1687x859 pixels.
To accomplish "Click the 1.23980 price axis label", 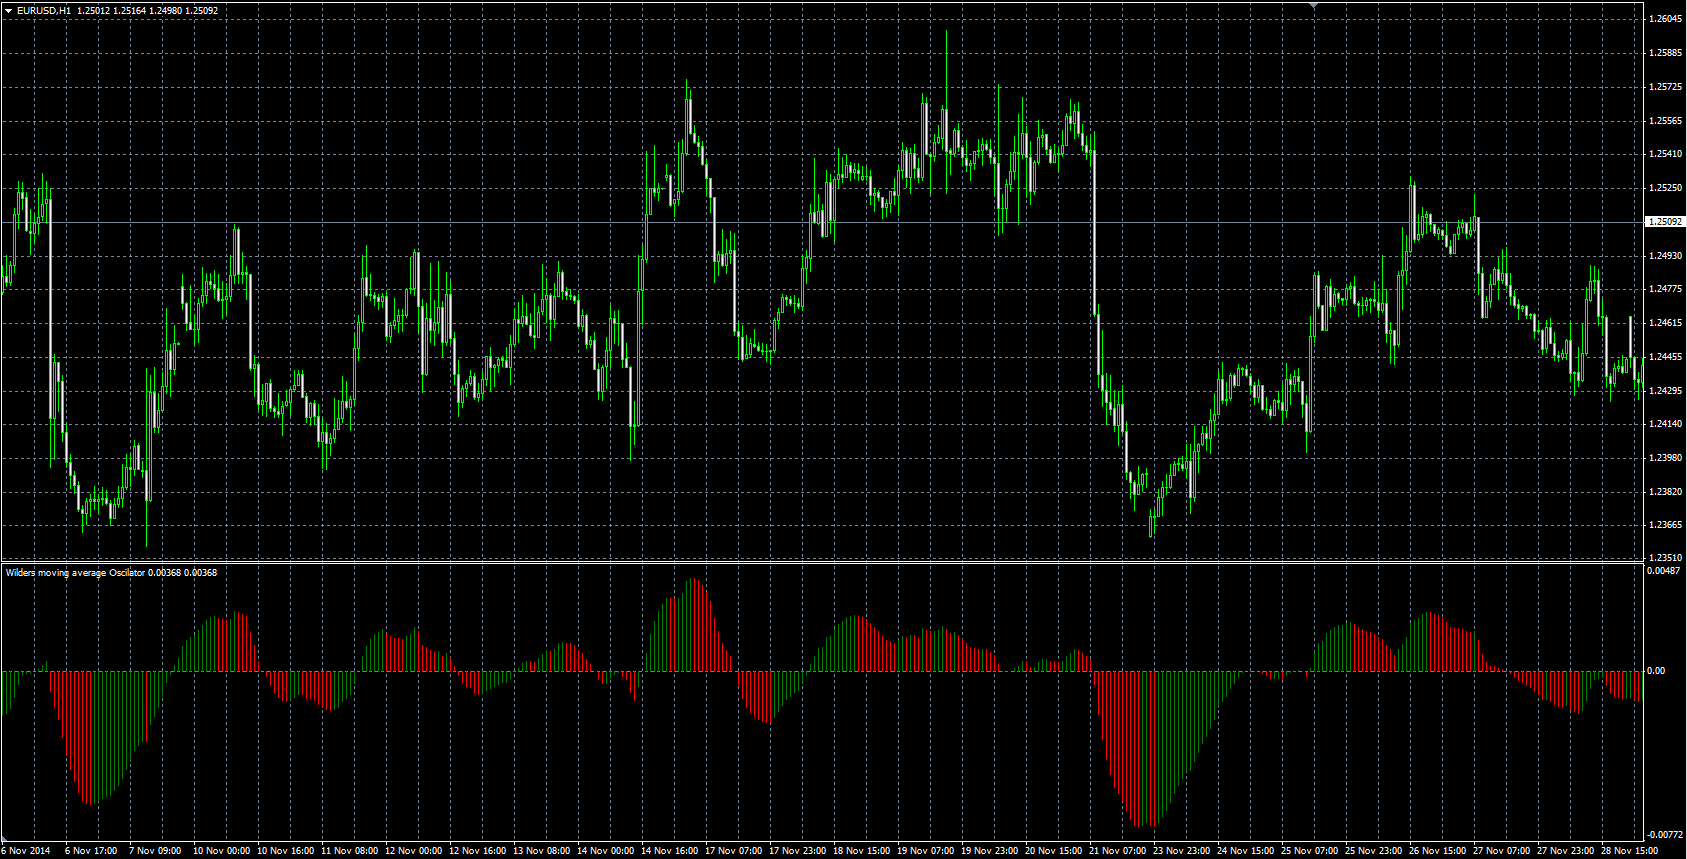I will (x=1665, y=458).
